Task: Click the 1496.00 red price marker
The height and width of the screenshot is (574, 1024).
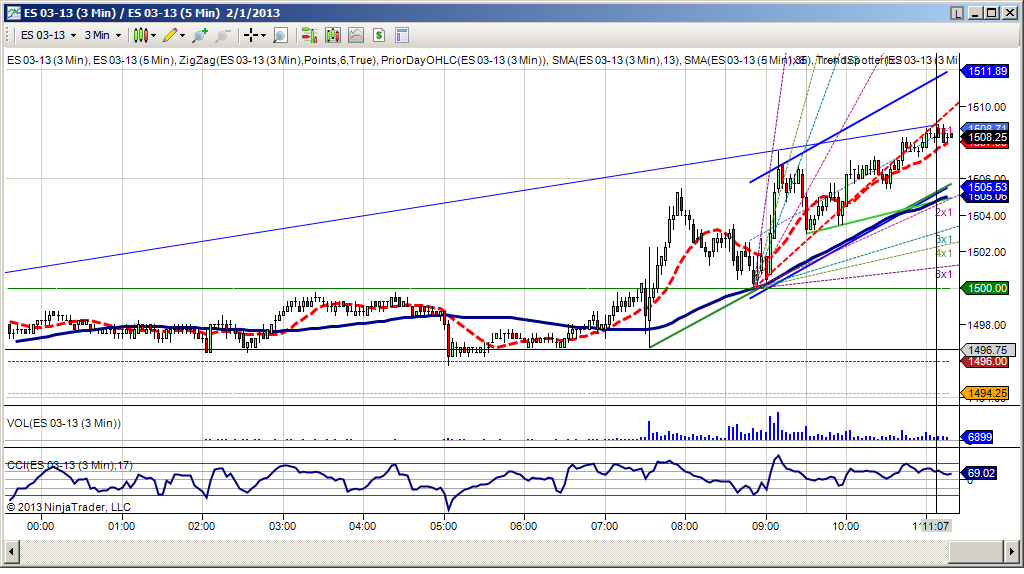Action: (x=986, y=362)
